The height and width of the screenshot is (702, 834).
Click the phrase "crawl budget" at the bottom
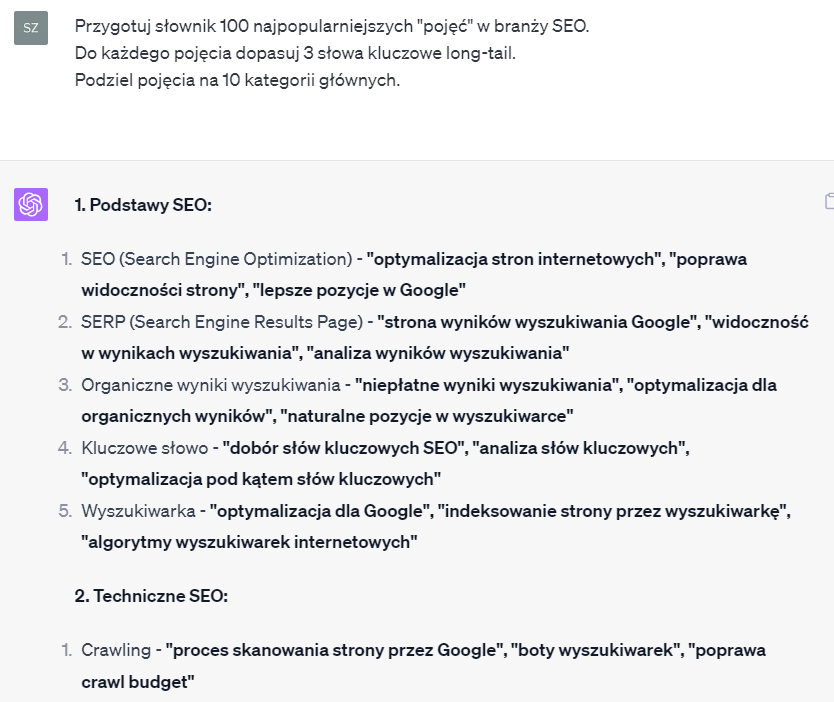(x=137, y=681)
